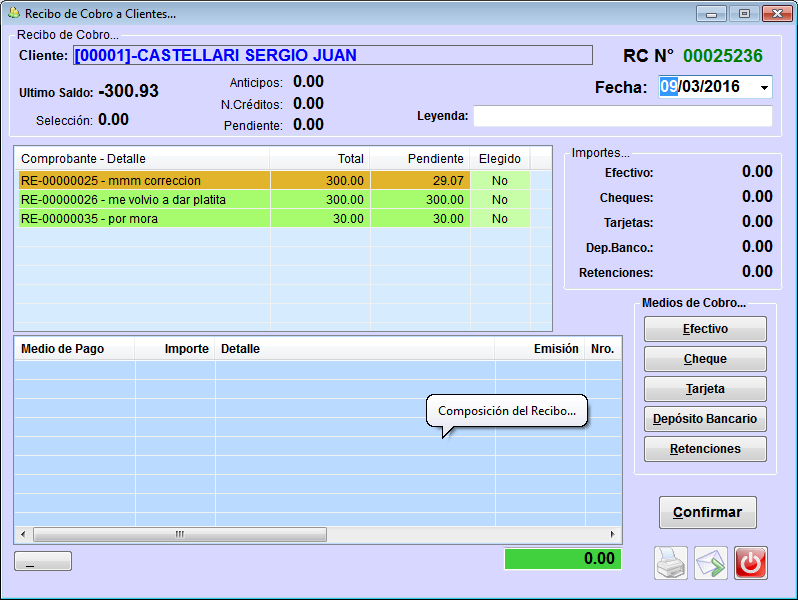
Task: Add payment with Tarjeta button
Action: [705, 389]
